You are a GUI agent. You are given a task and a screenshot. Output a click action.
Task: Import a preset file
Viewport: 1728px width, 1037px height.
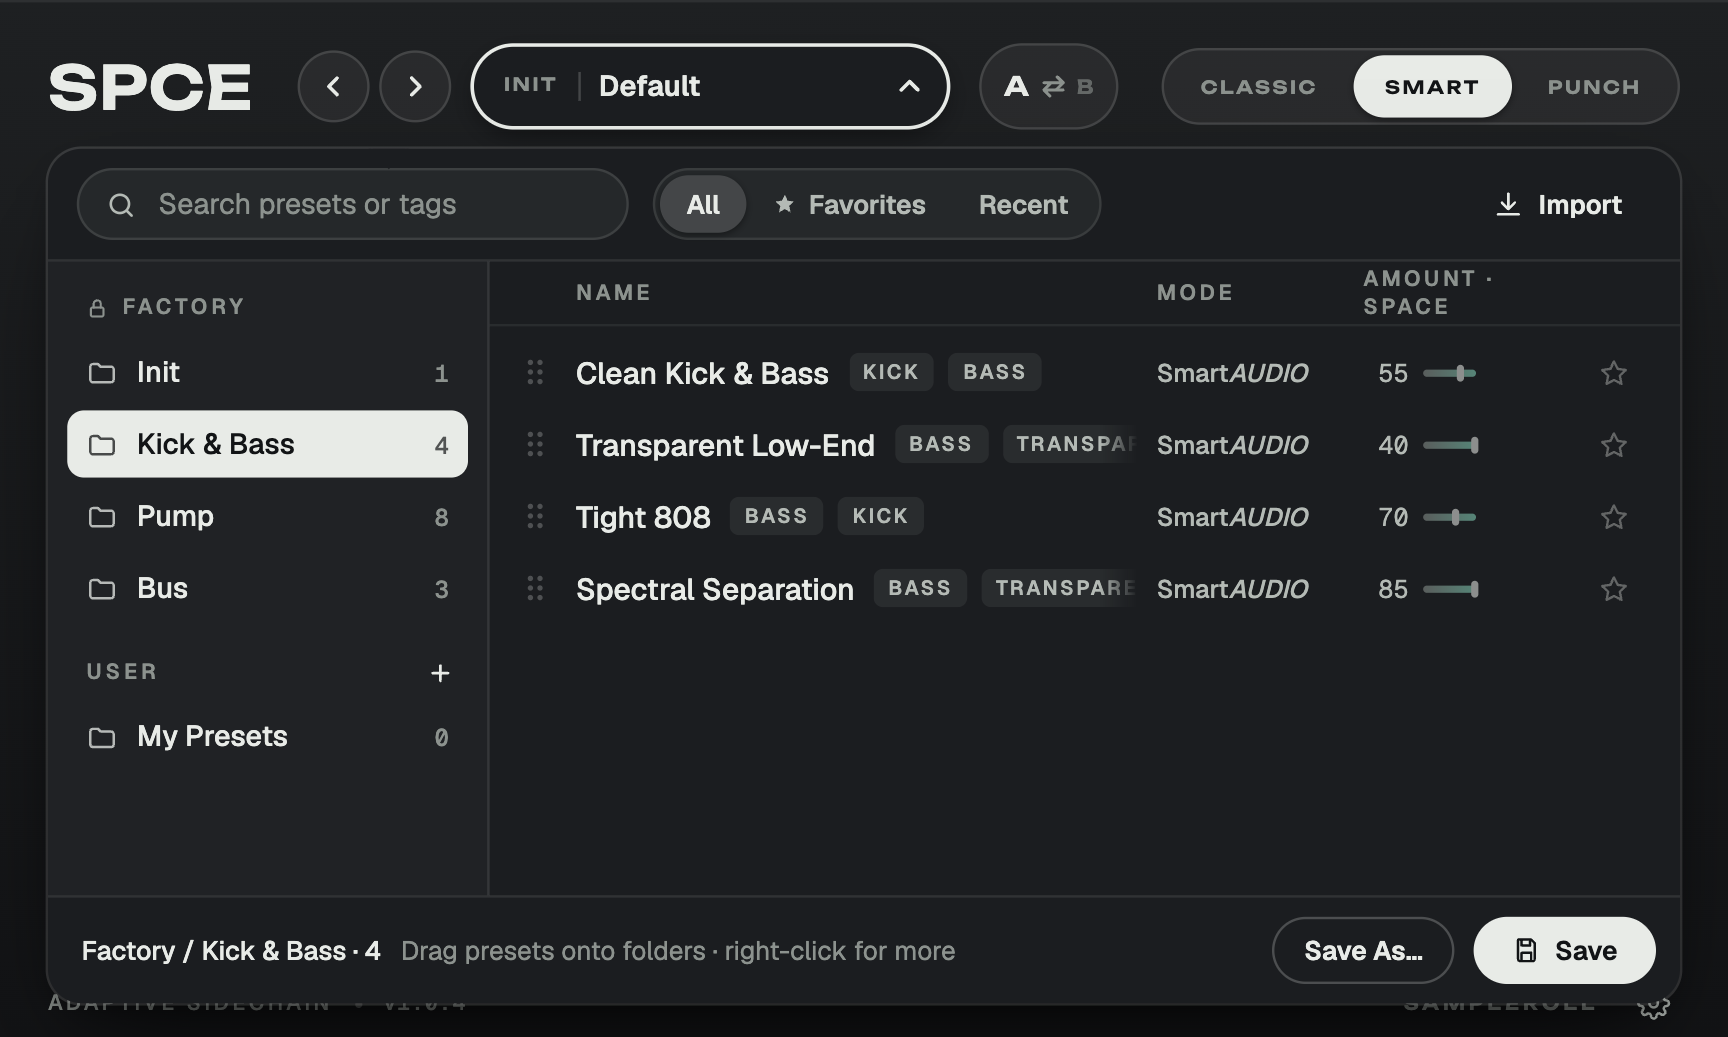tap(1559, 205)
